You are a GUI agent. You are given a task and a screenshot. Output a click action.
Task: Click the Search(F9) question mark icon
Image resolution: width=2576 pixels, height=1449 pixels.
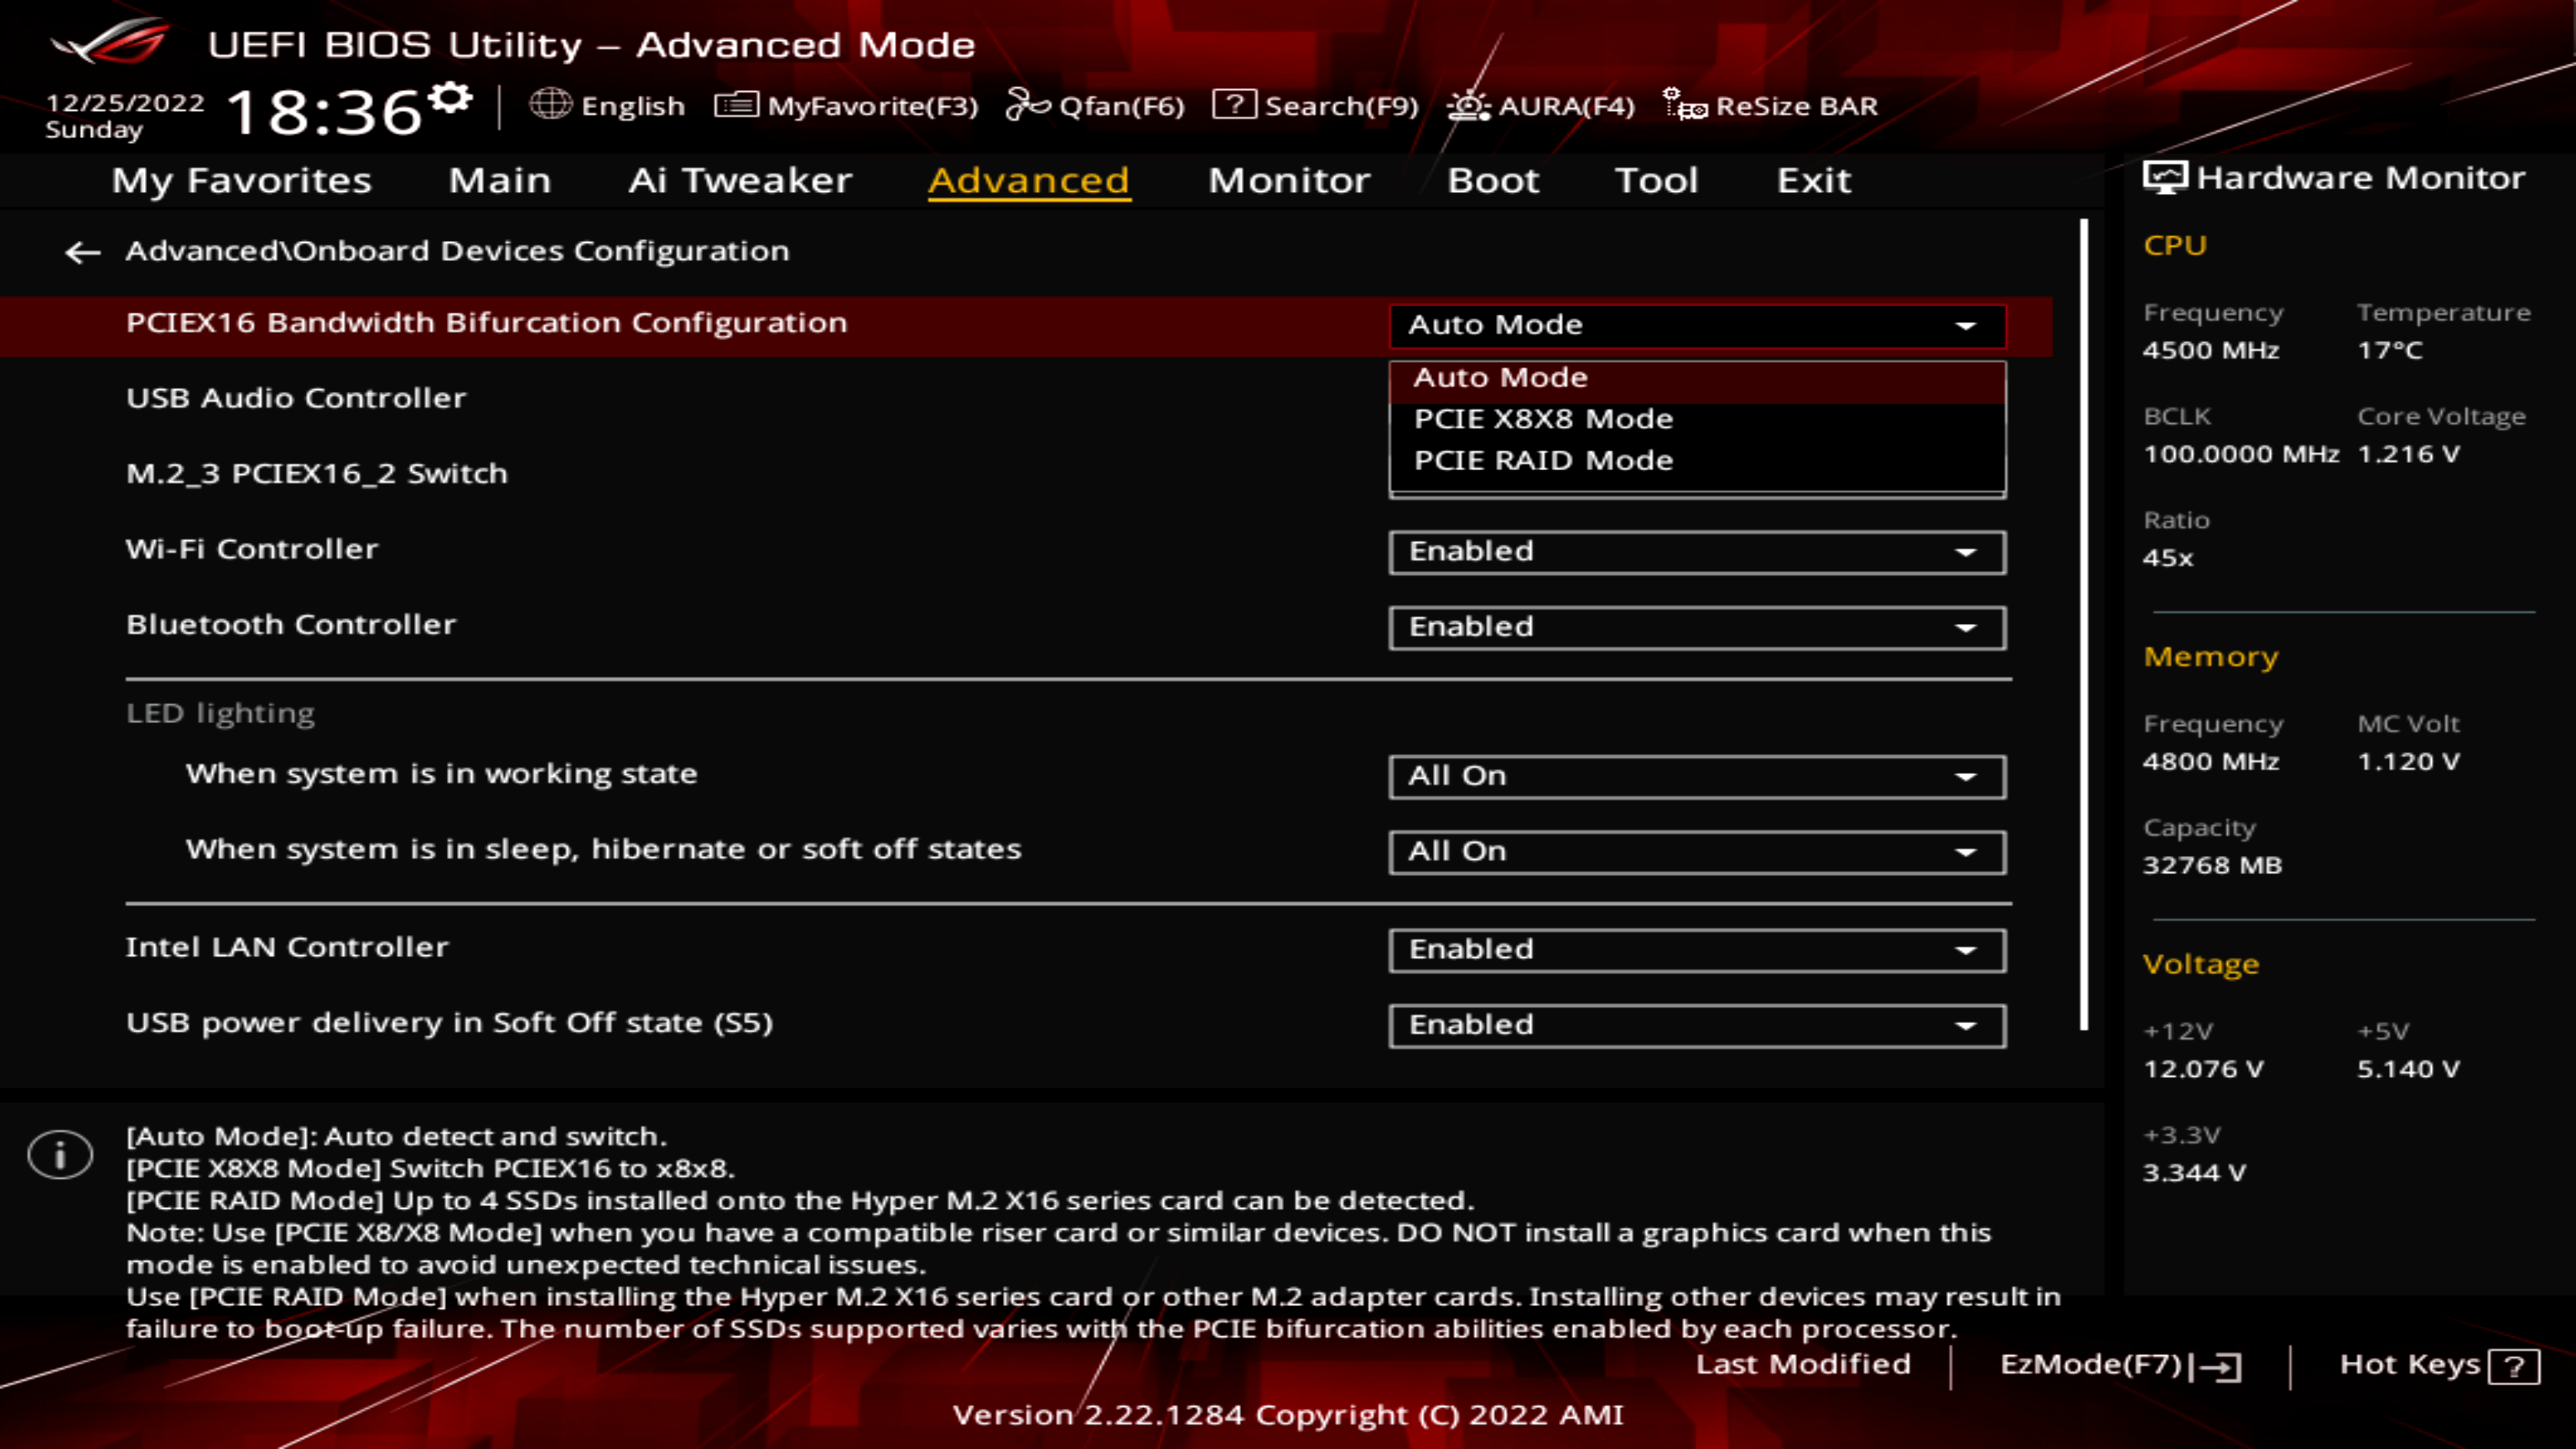coord(1234,104)
